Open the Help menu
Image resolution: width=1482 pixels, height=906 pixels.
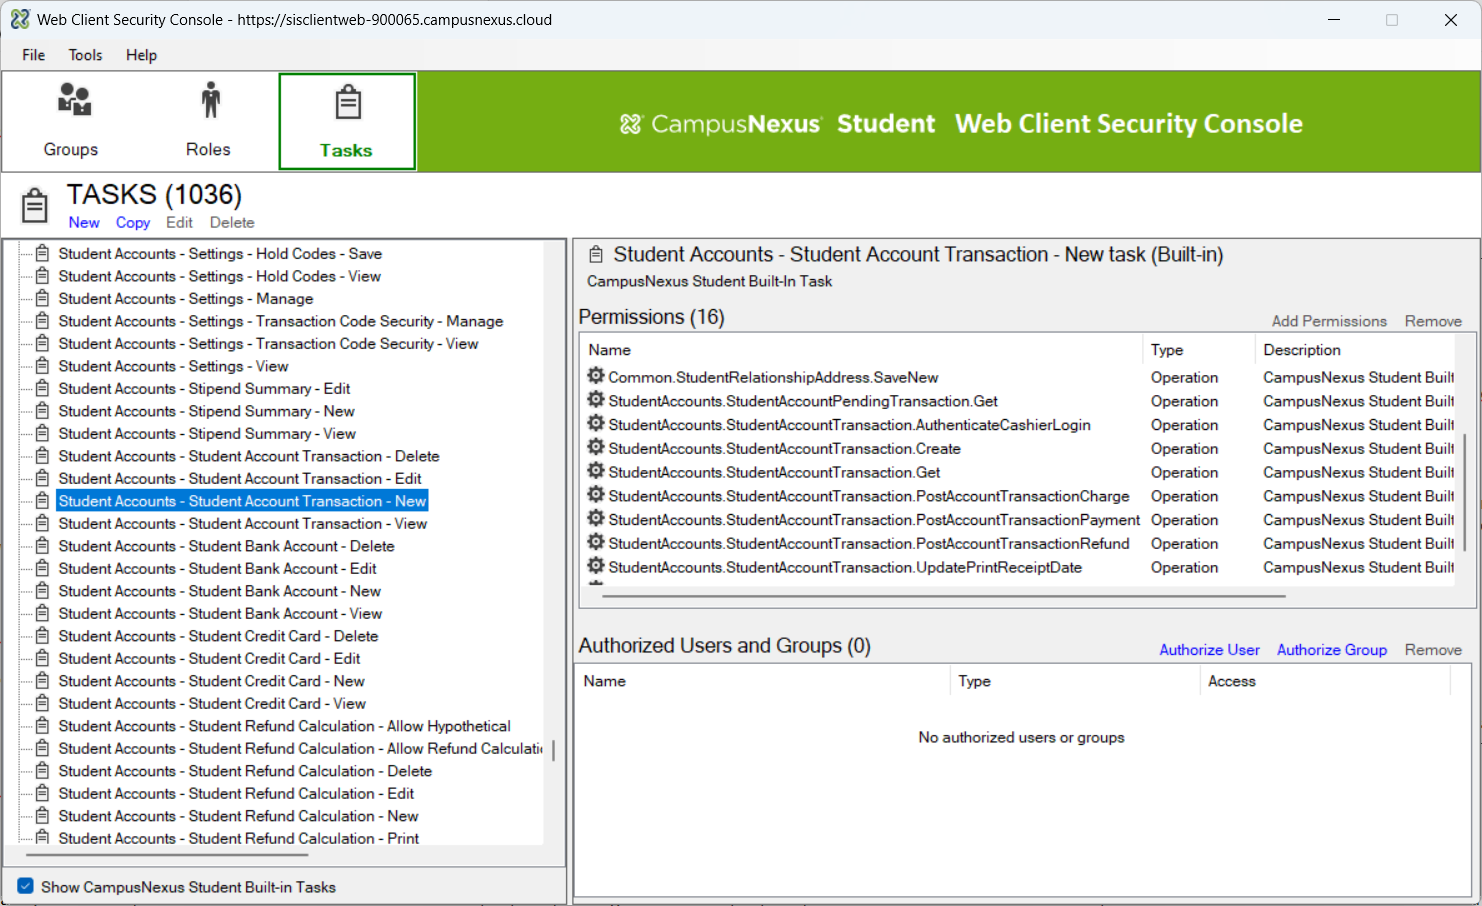point(141,55)
